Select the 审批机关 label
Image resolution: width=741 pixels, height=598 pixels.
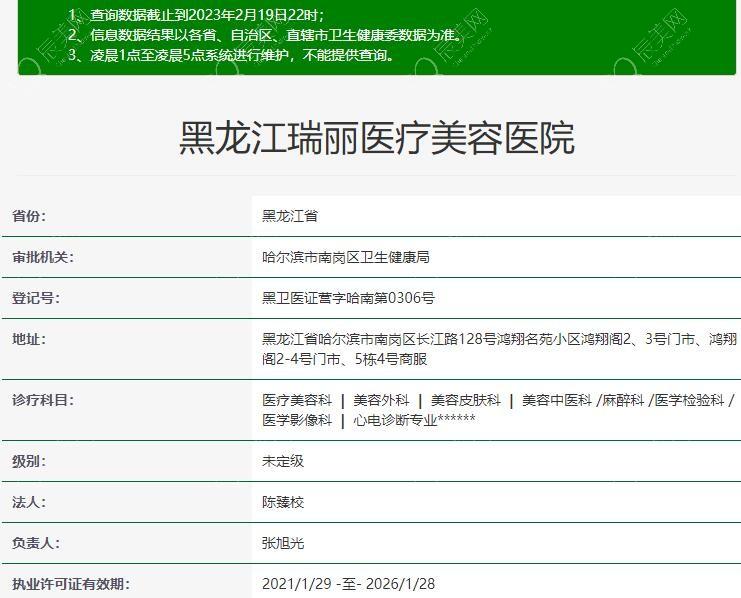coord(43,257)
